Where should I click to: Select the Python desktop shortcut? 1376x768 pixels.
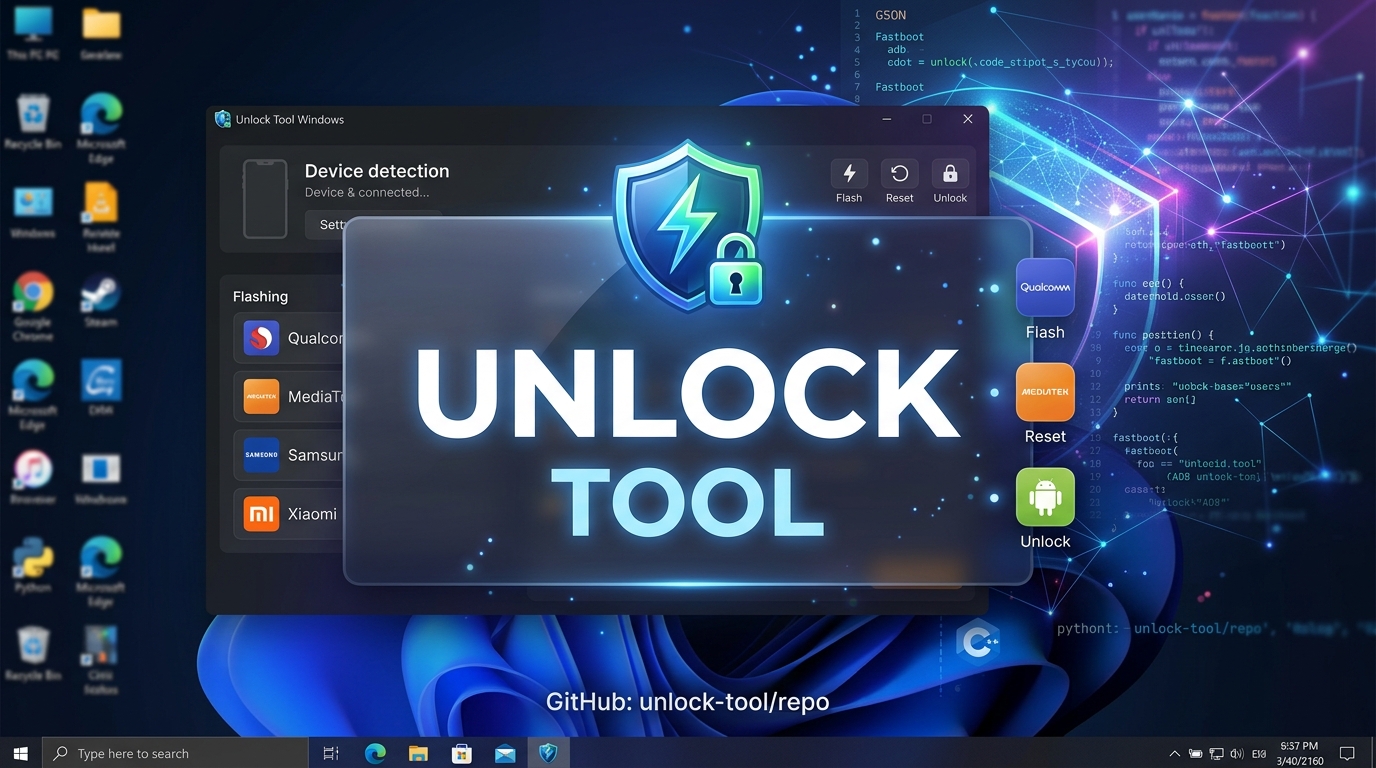click(33, 565)
